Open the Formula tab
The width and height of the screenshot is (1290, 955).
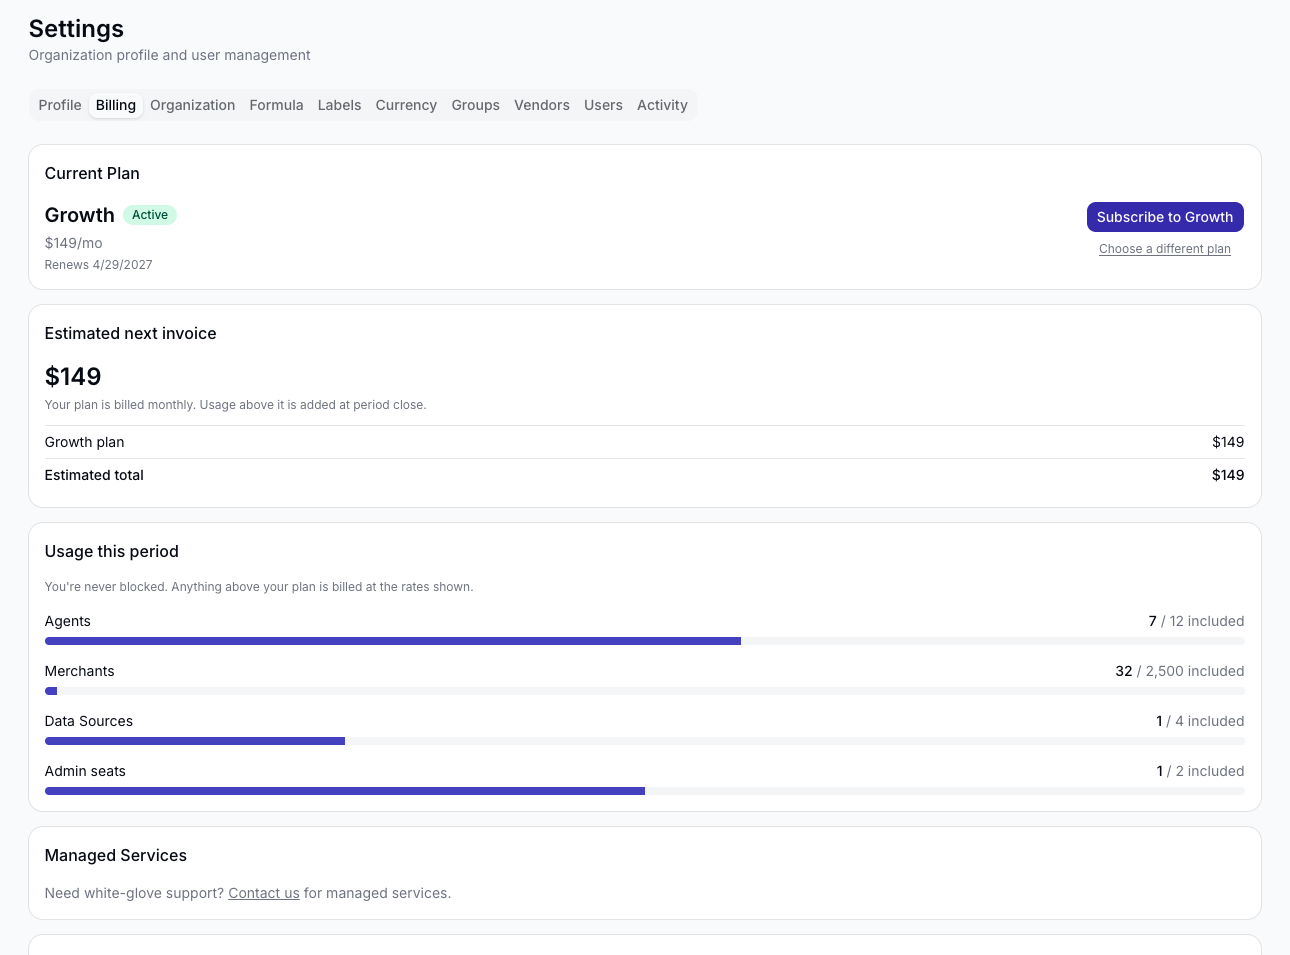point(276,105)
